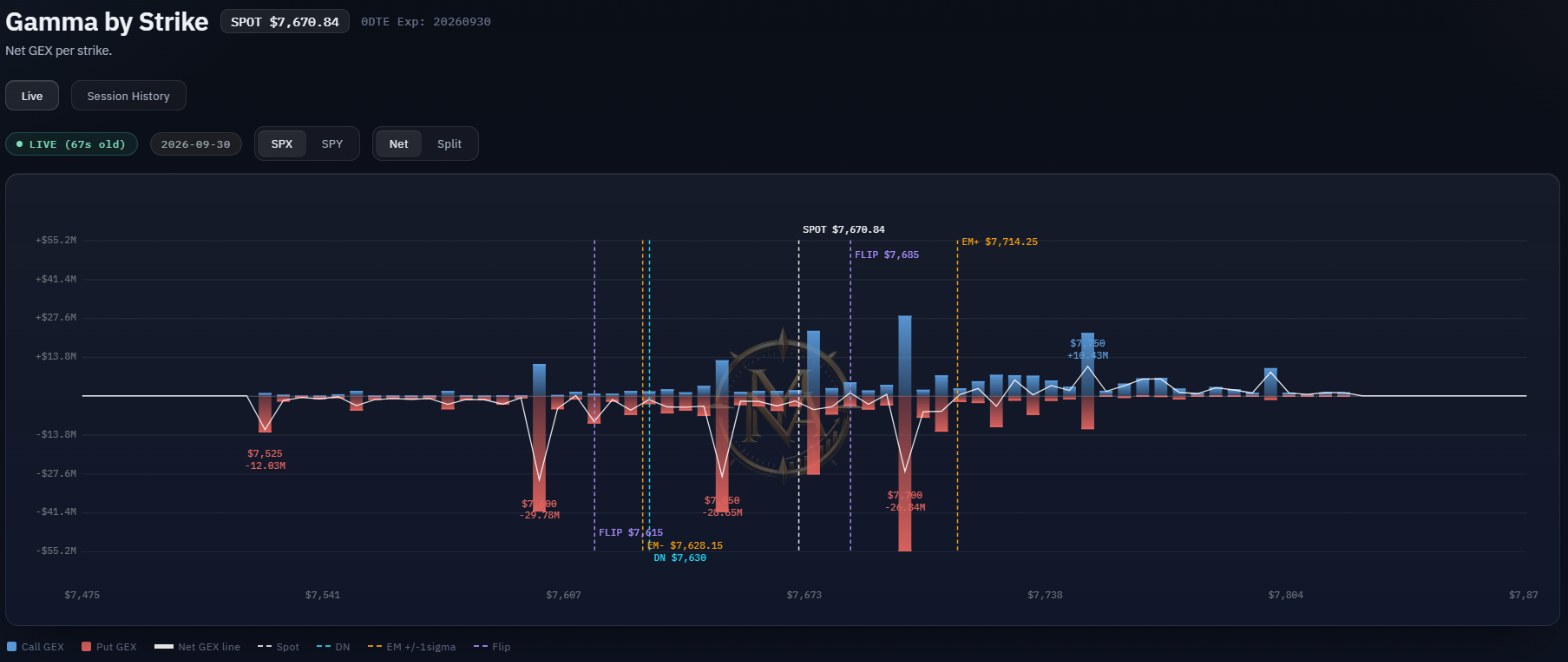
Task: Click the 0DTE Exp: 20260930 label
Action: click(x=426, y=21)
